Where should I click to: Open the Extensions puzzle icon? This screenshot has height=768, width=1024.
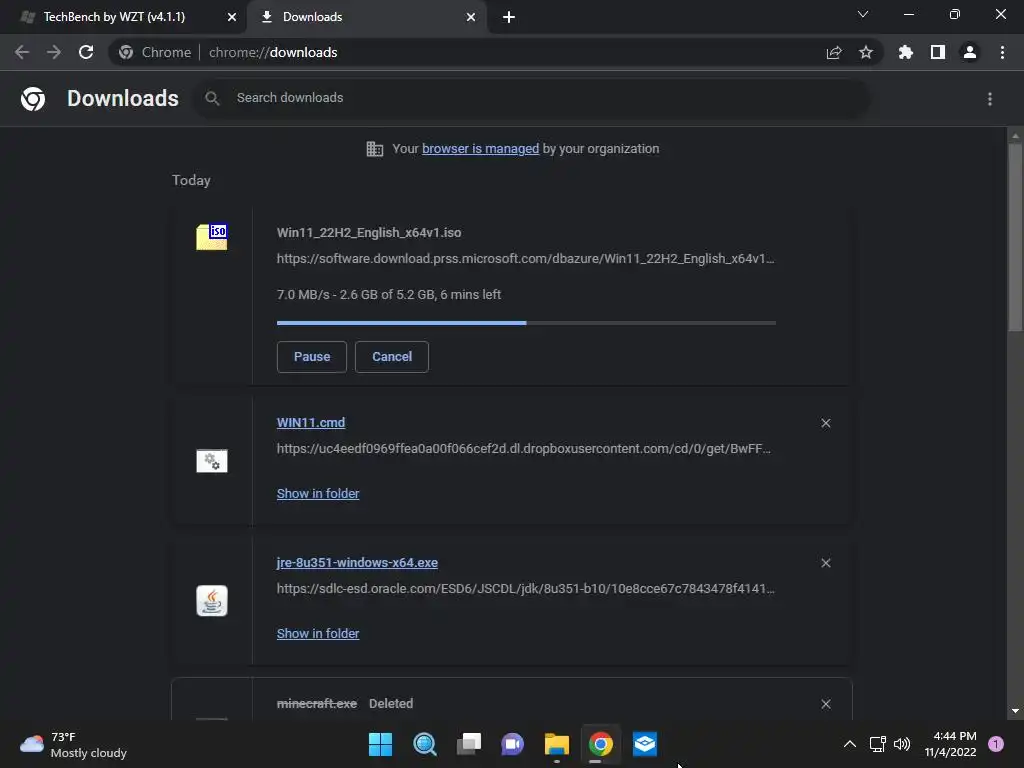point(906,52)
